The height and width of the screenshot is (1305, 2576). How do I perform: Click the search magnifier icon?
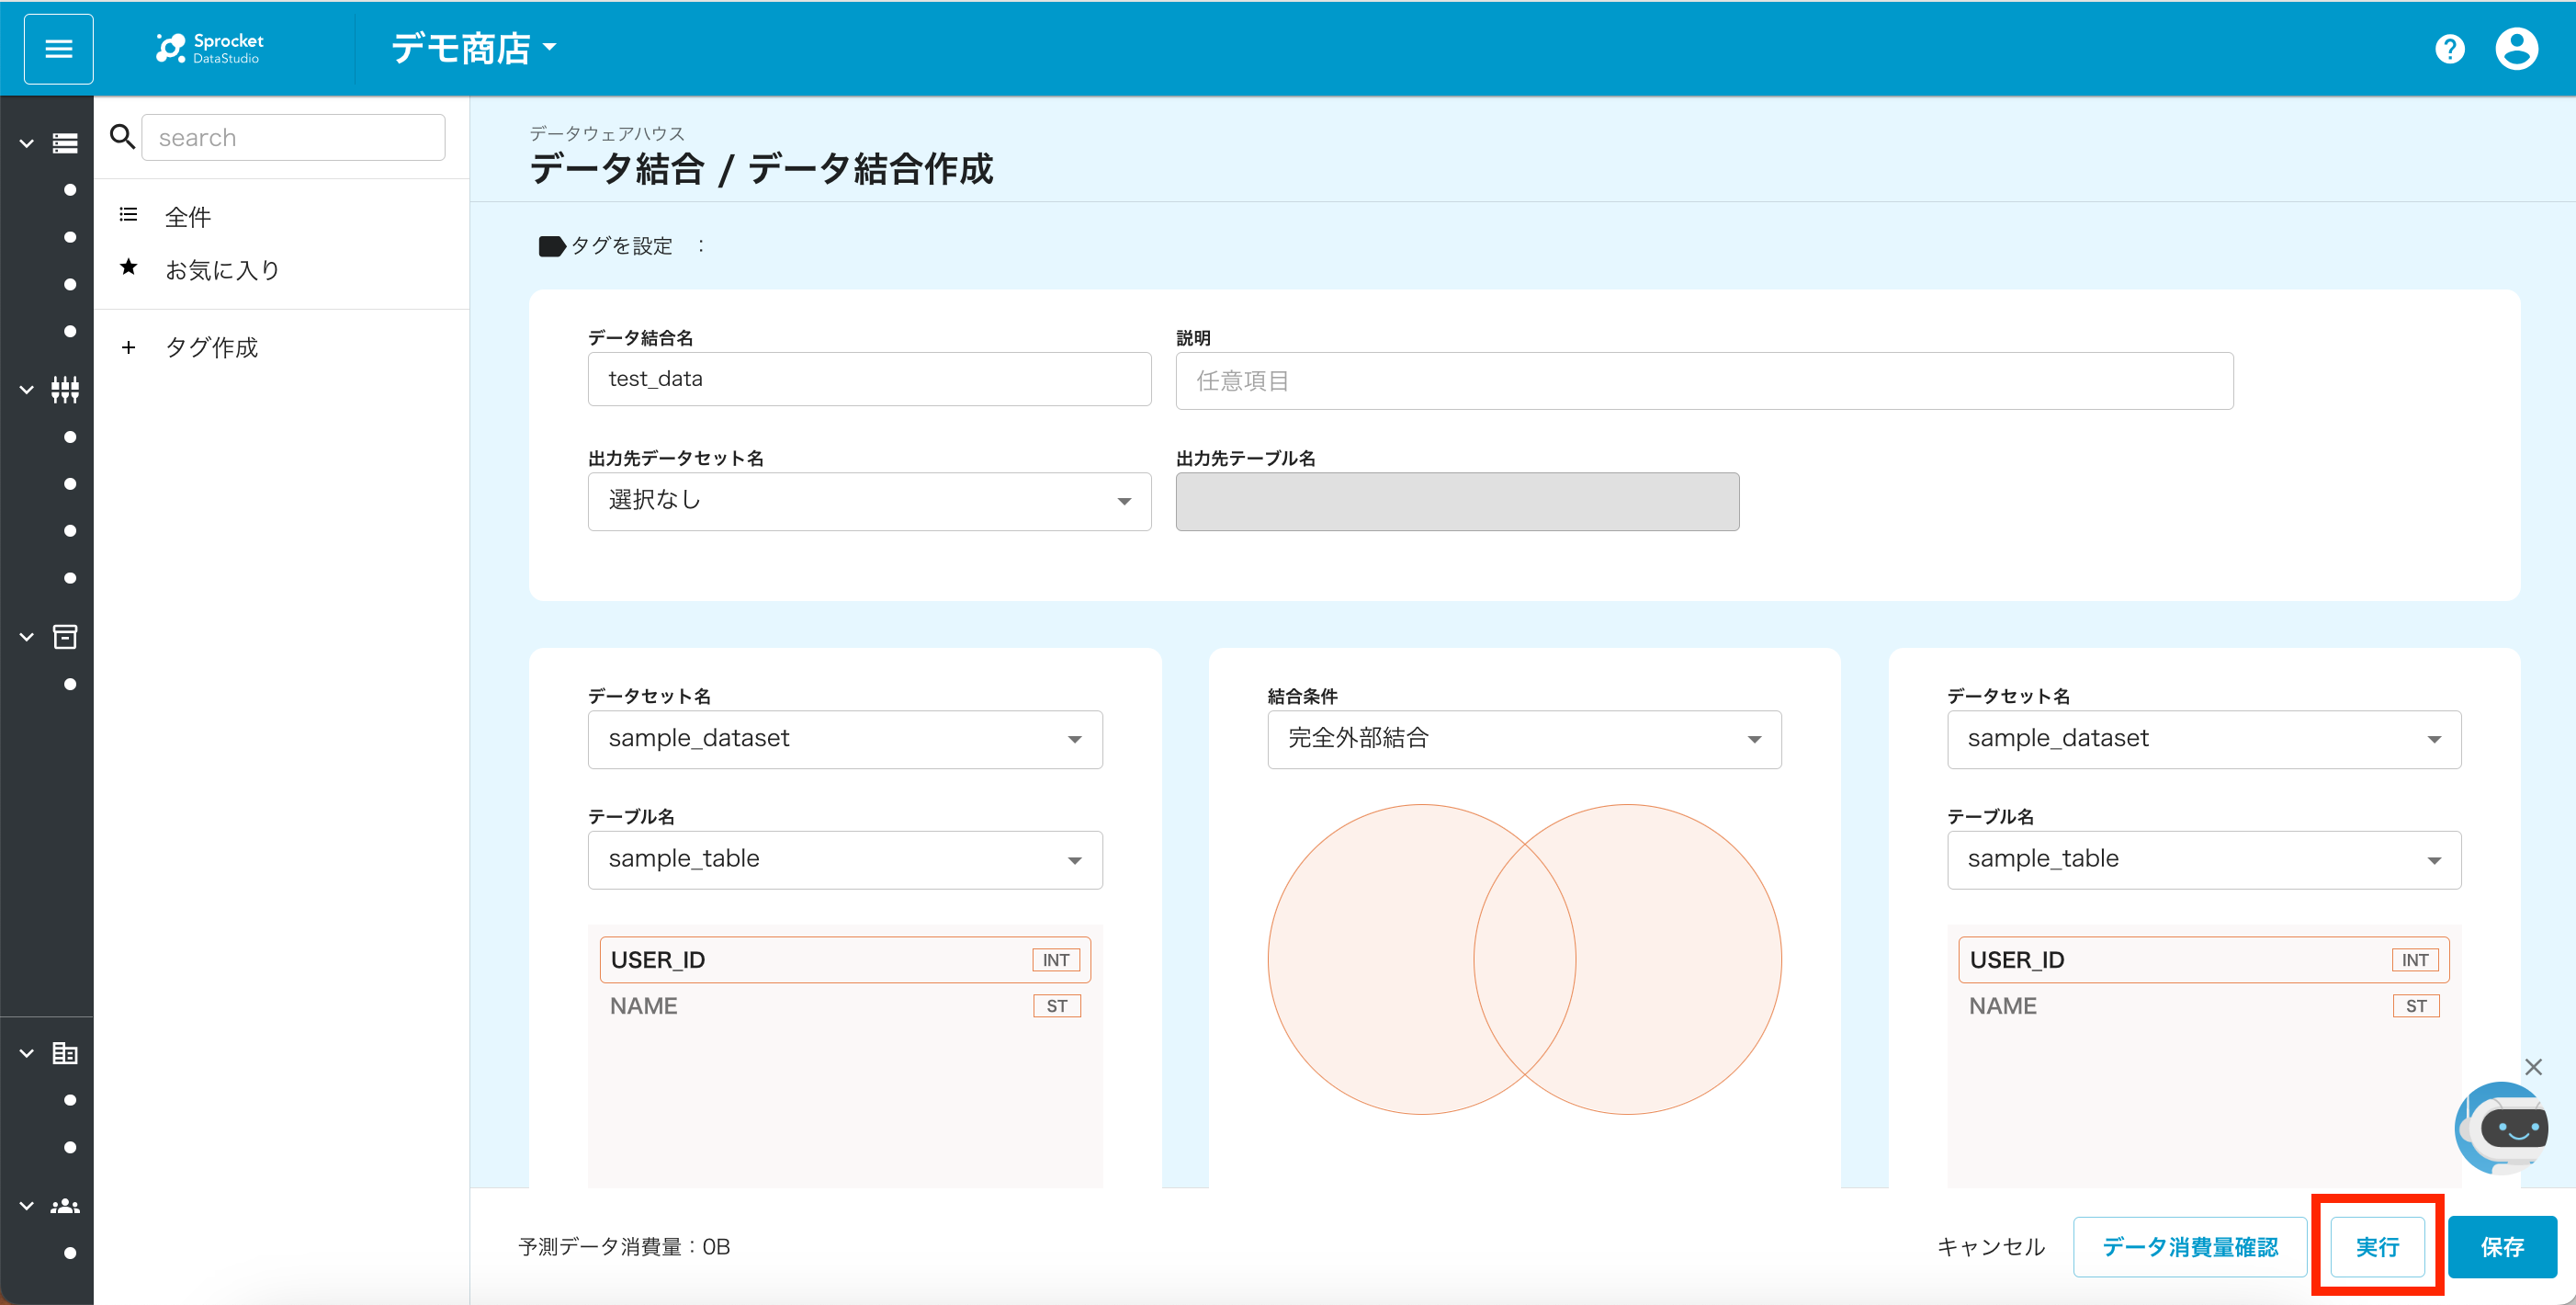(x=122, y=137)
